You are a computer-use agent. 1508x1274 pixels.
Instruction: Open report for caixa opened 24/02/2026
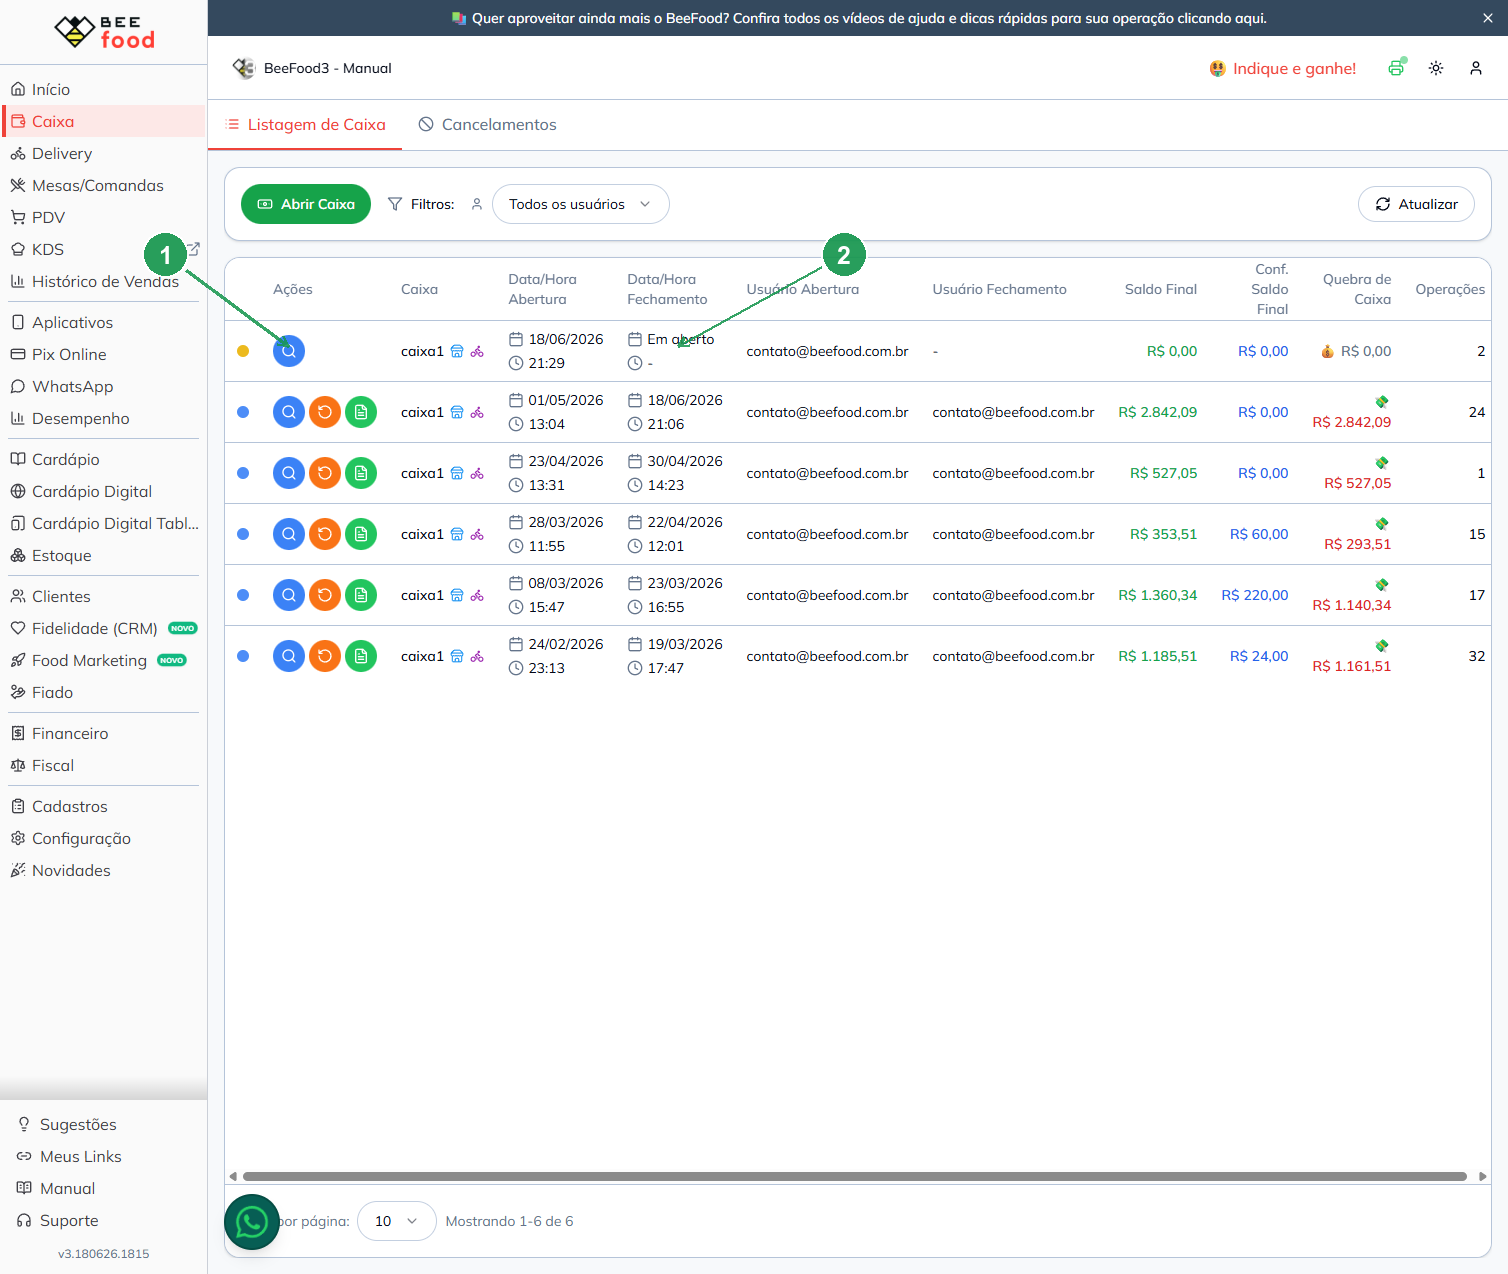pyautogui.click(x=361, y=656)
